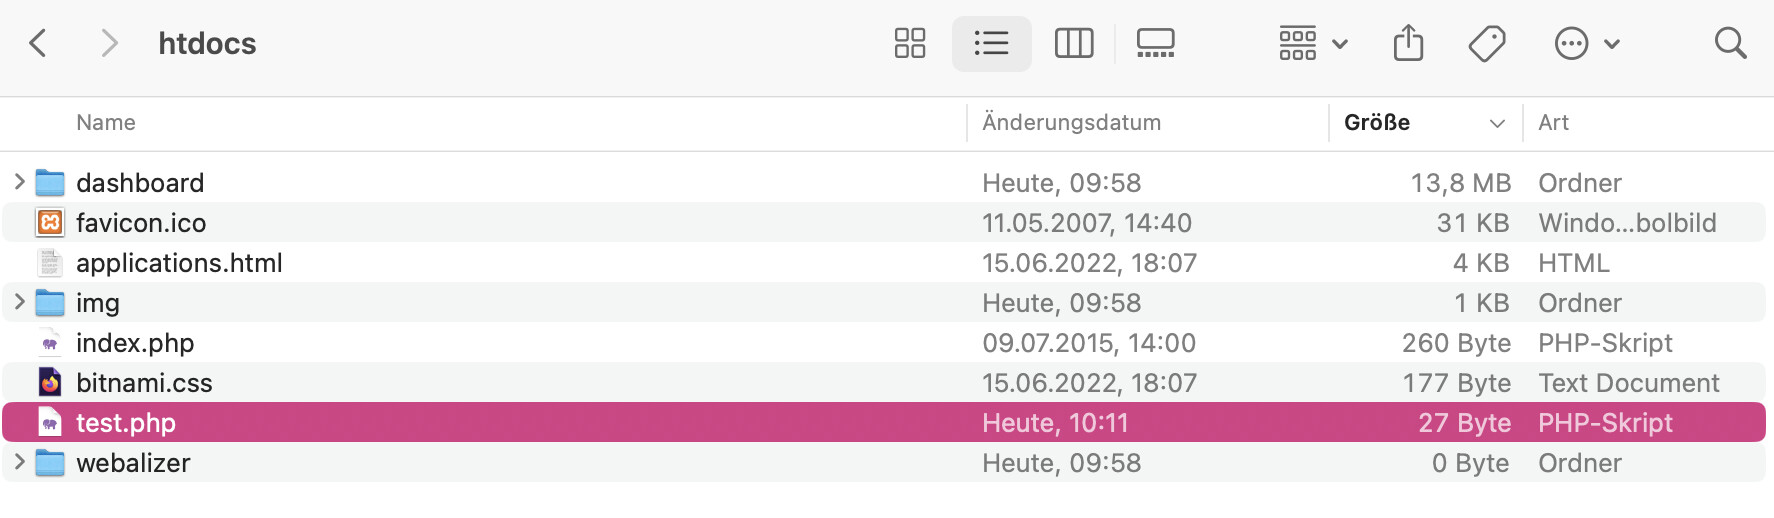Click the Share icon
This screenshot has height=518, width=1774.
(1408, 44)
